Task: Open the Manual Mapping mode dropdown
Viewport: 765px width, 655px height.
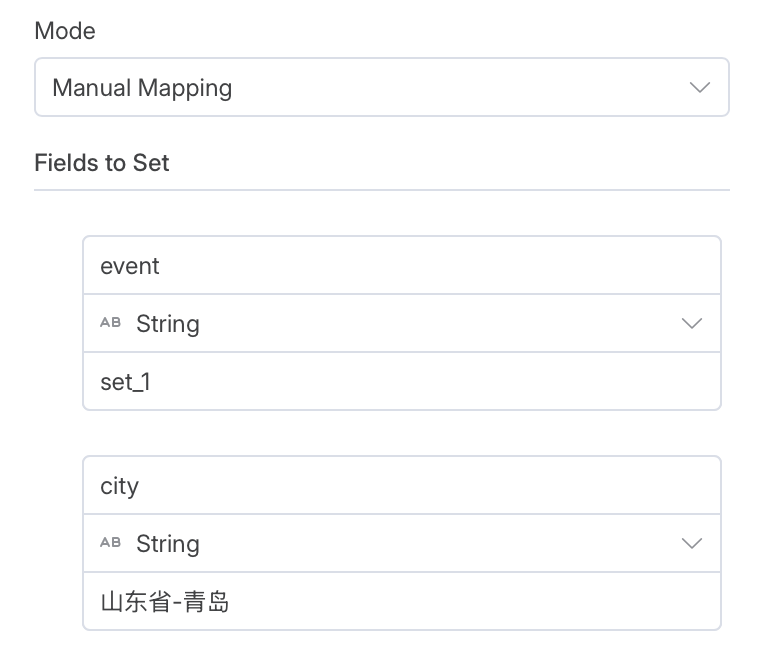Action: point(382,87)
